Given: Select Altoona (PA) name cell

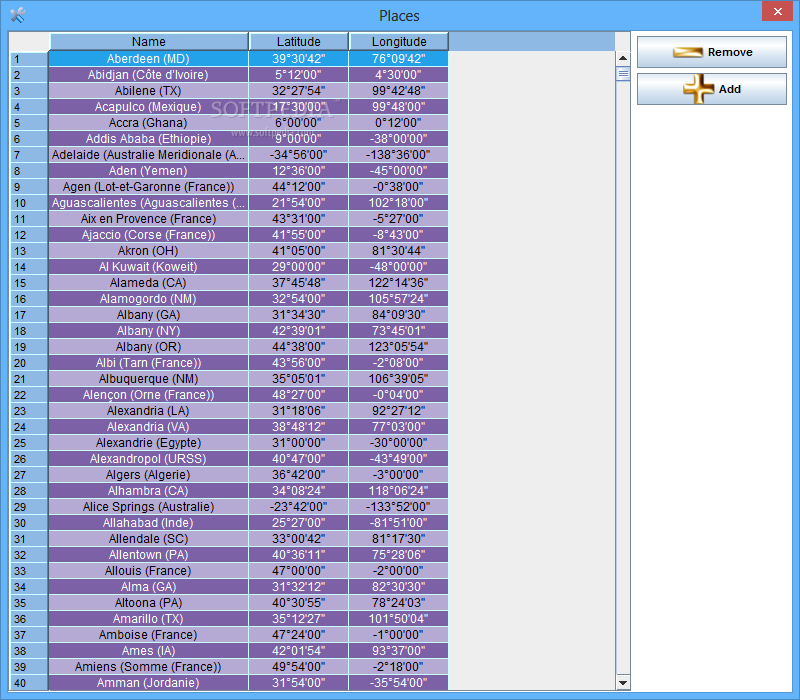Looking at the screenshot, I should [x=148, y=603].
